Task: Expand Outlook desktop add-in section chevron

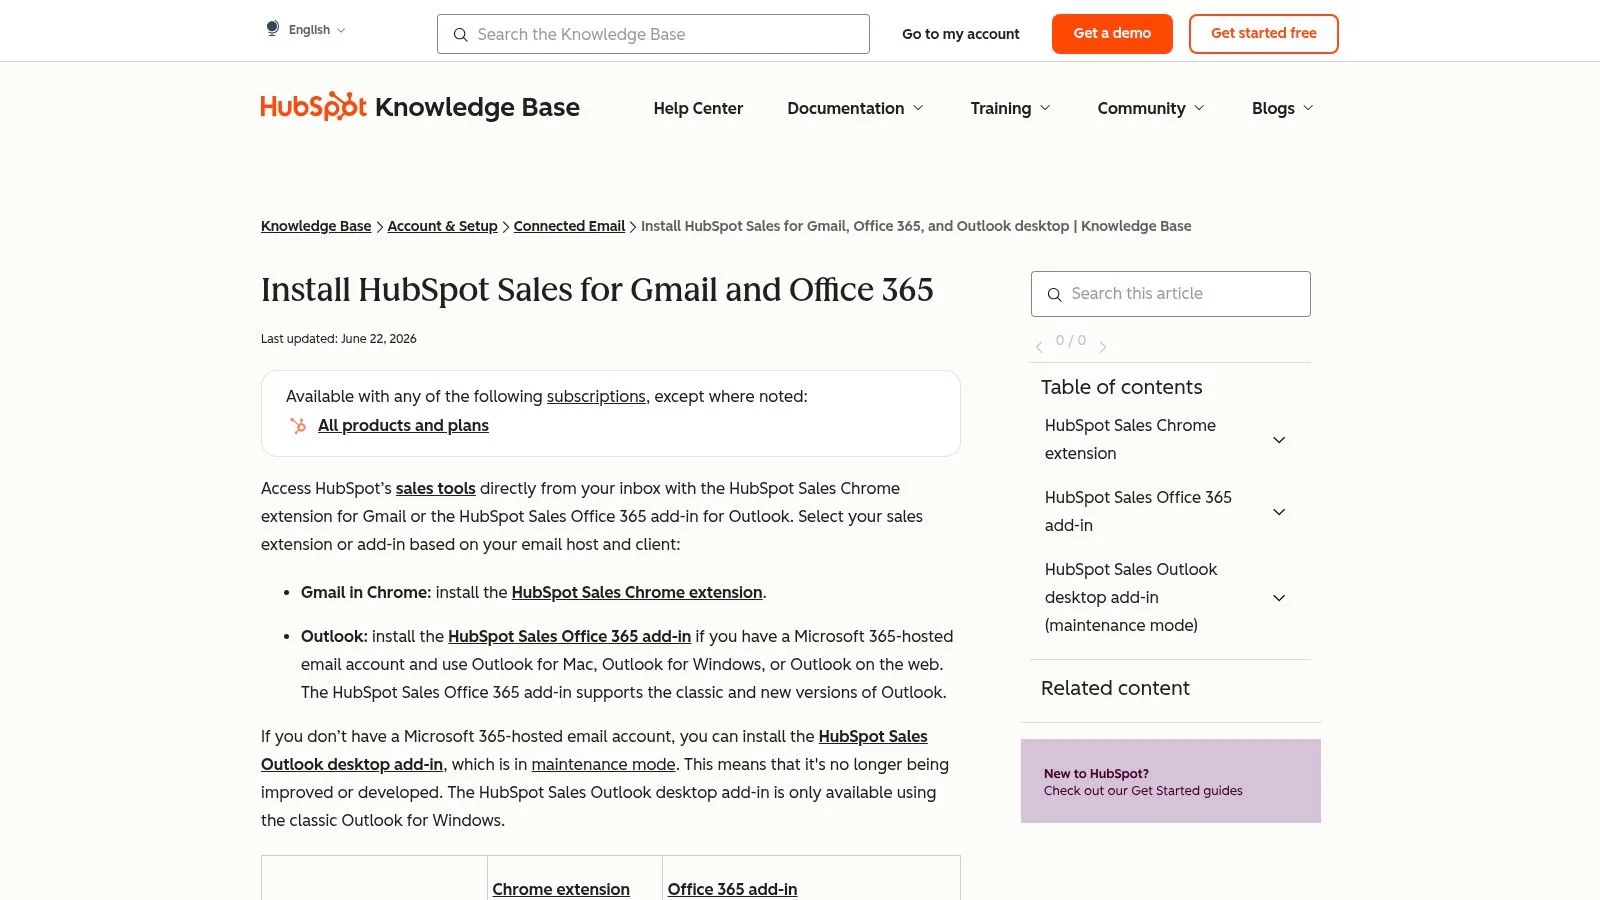Action: click(1279, 598)
